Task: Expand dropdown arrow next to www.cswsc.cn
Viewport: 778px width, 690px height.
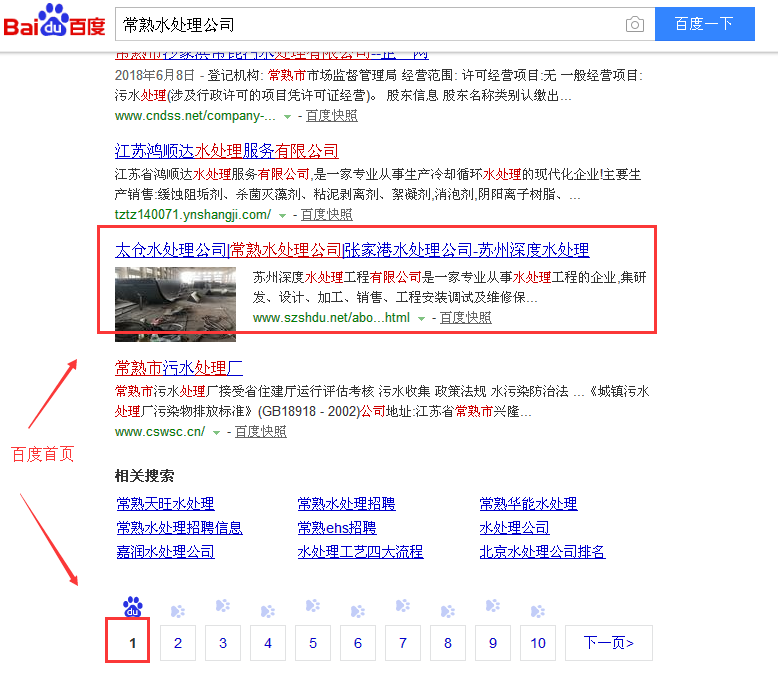Action: click(x=216, y=432)
